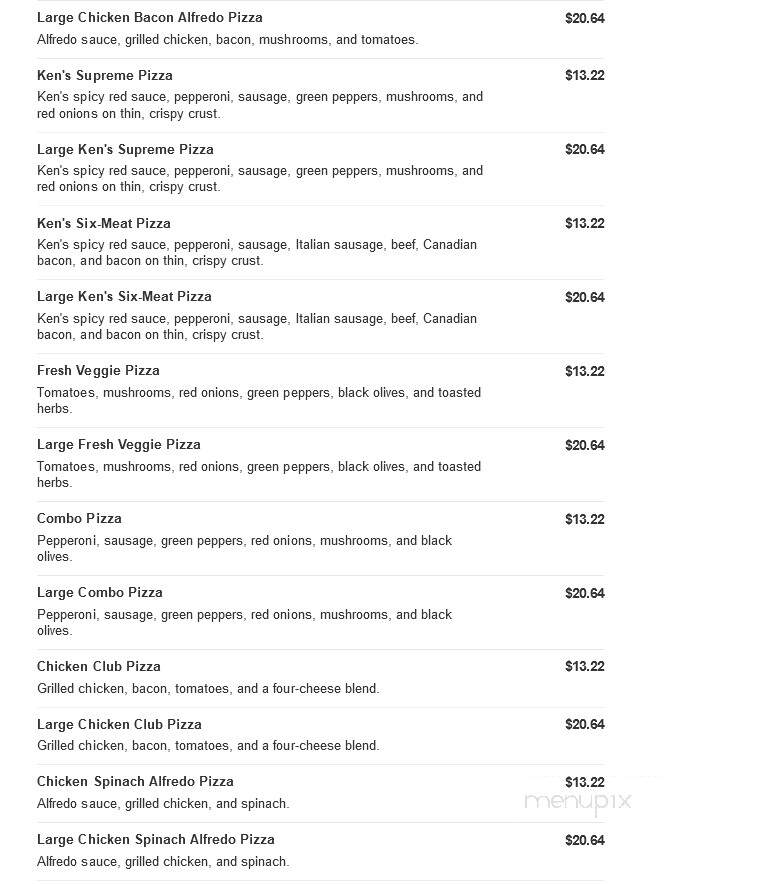Screen dimensions: 757x884
Task: Click the $20.64 price for Large Combo Pizza
Action: pos(585,593)
